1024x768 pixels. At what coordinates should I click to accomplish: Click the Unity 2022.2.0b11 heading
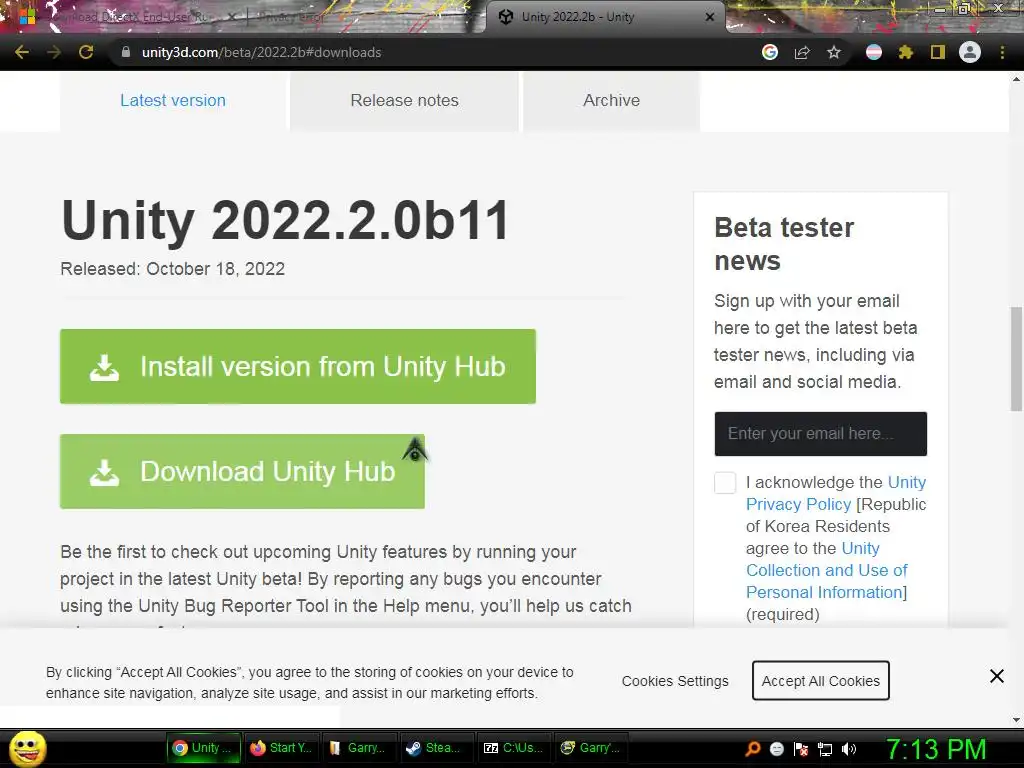[285, 220]
